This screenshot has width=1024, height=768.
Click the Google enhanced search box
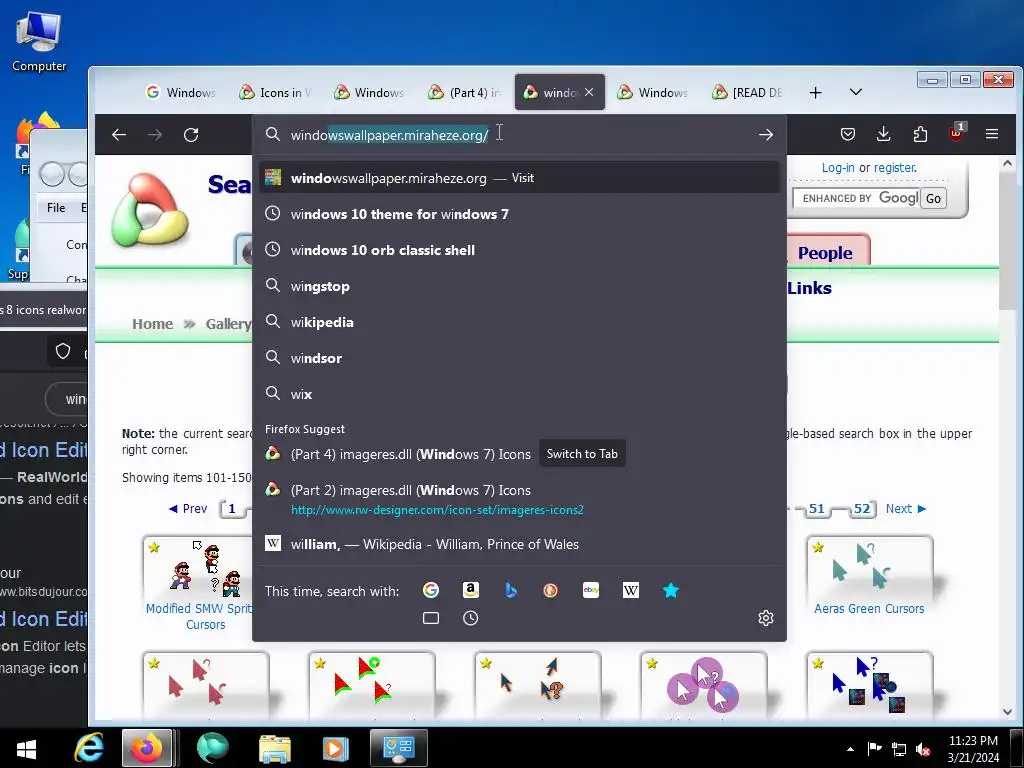[856, 199]
